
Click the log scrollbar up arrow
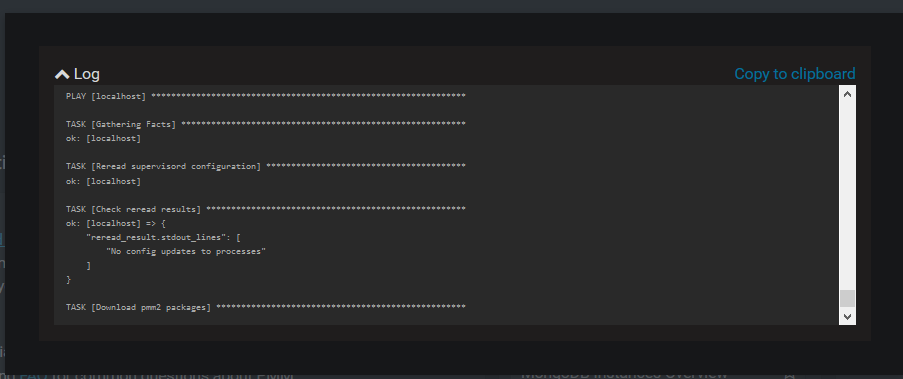[x=847, y=94]
